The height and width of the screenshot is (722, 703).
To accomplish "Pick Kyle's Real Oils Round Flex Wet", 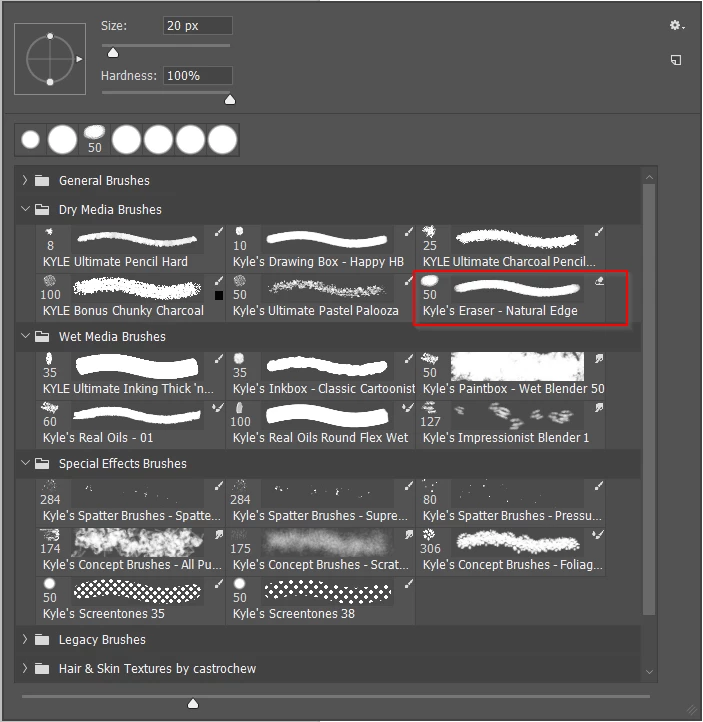I will (x=321, y=424).
